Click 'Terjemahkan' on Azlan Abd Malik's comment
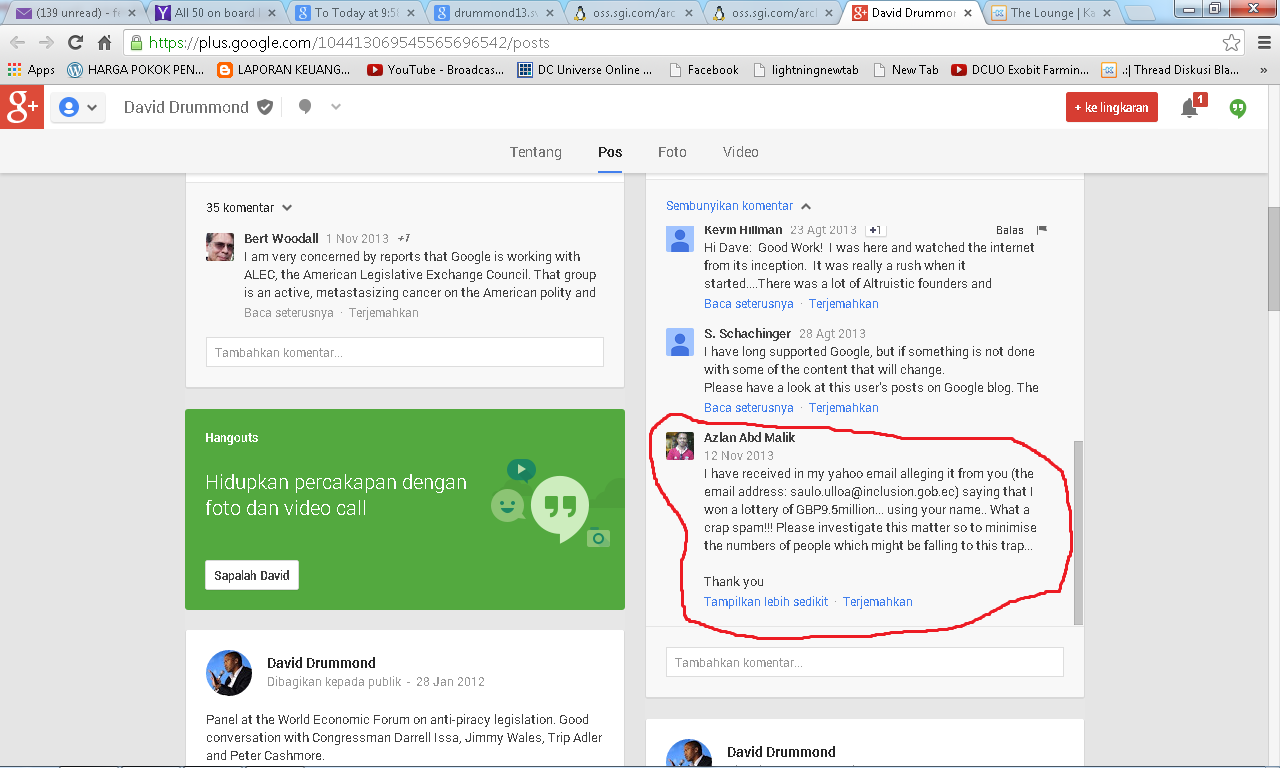This screenshot has height=768, width=1280. coord(878,602)
